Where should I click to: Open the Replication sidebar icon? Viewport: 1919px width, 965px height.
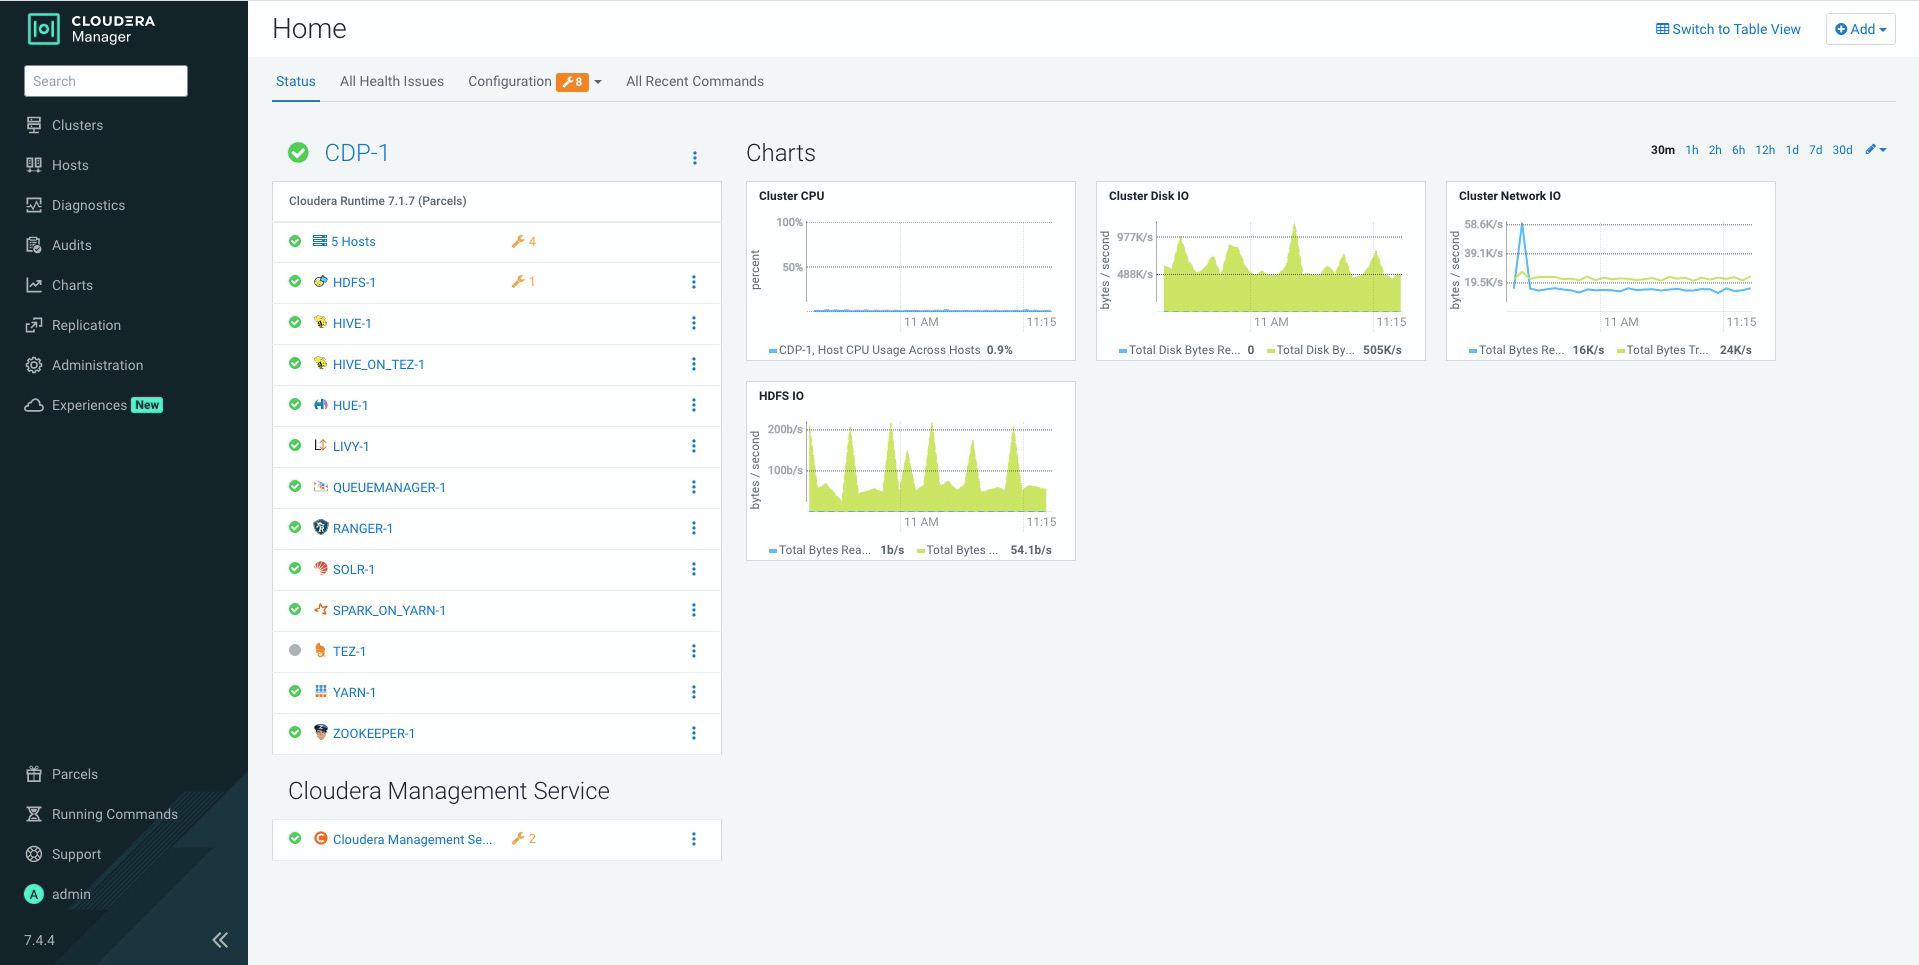tap(34, 325)
